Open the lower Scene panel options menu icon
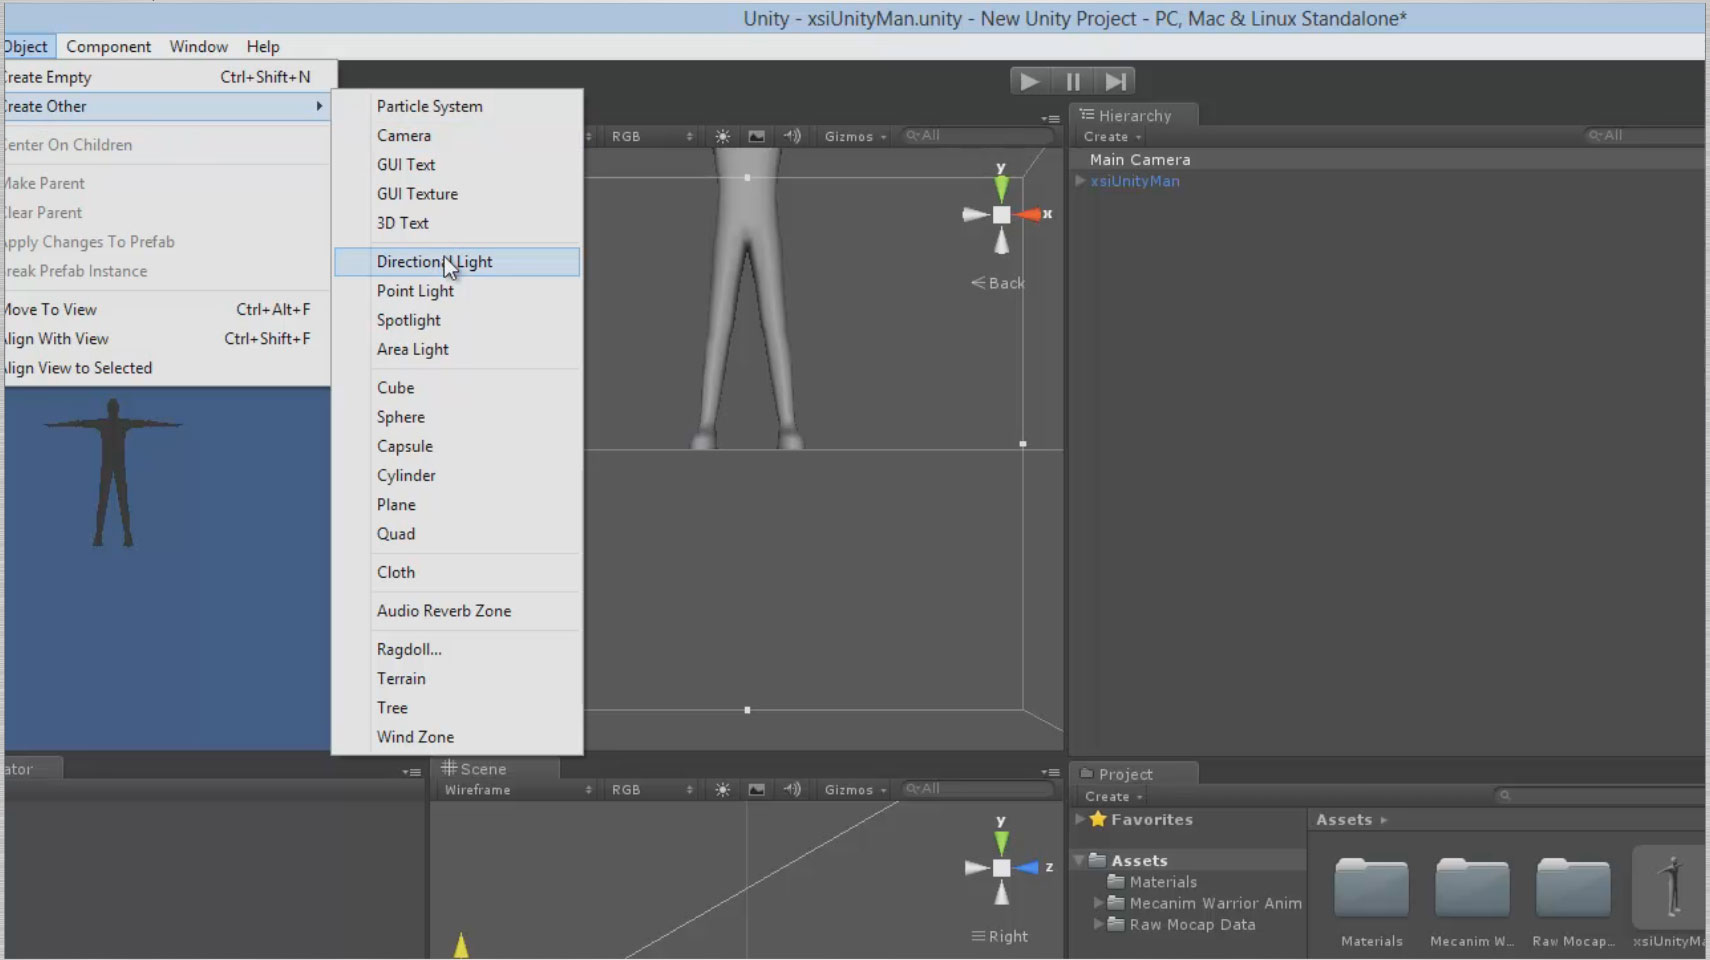 [1050, 772]
